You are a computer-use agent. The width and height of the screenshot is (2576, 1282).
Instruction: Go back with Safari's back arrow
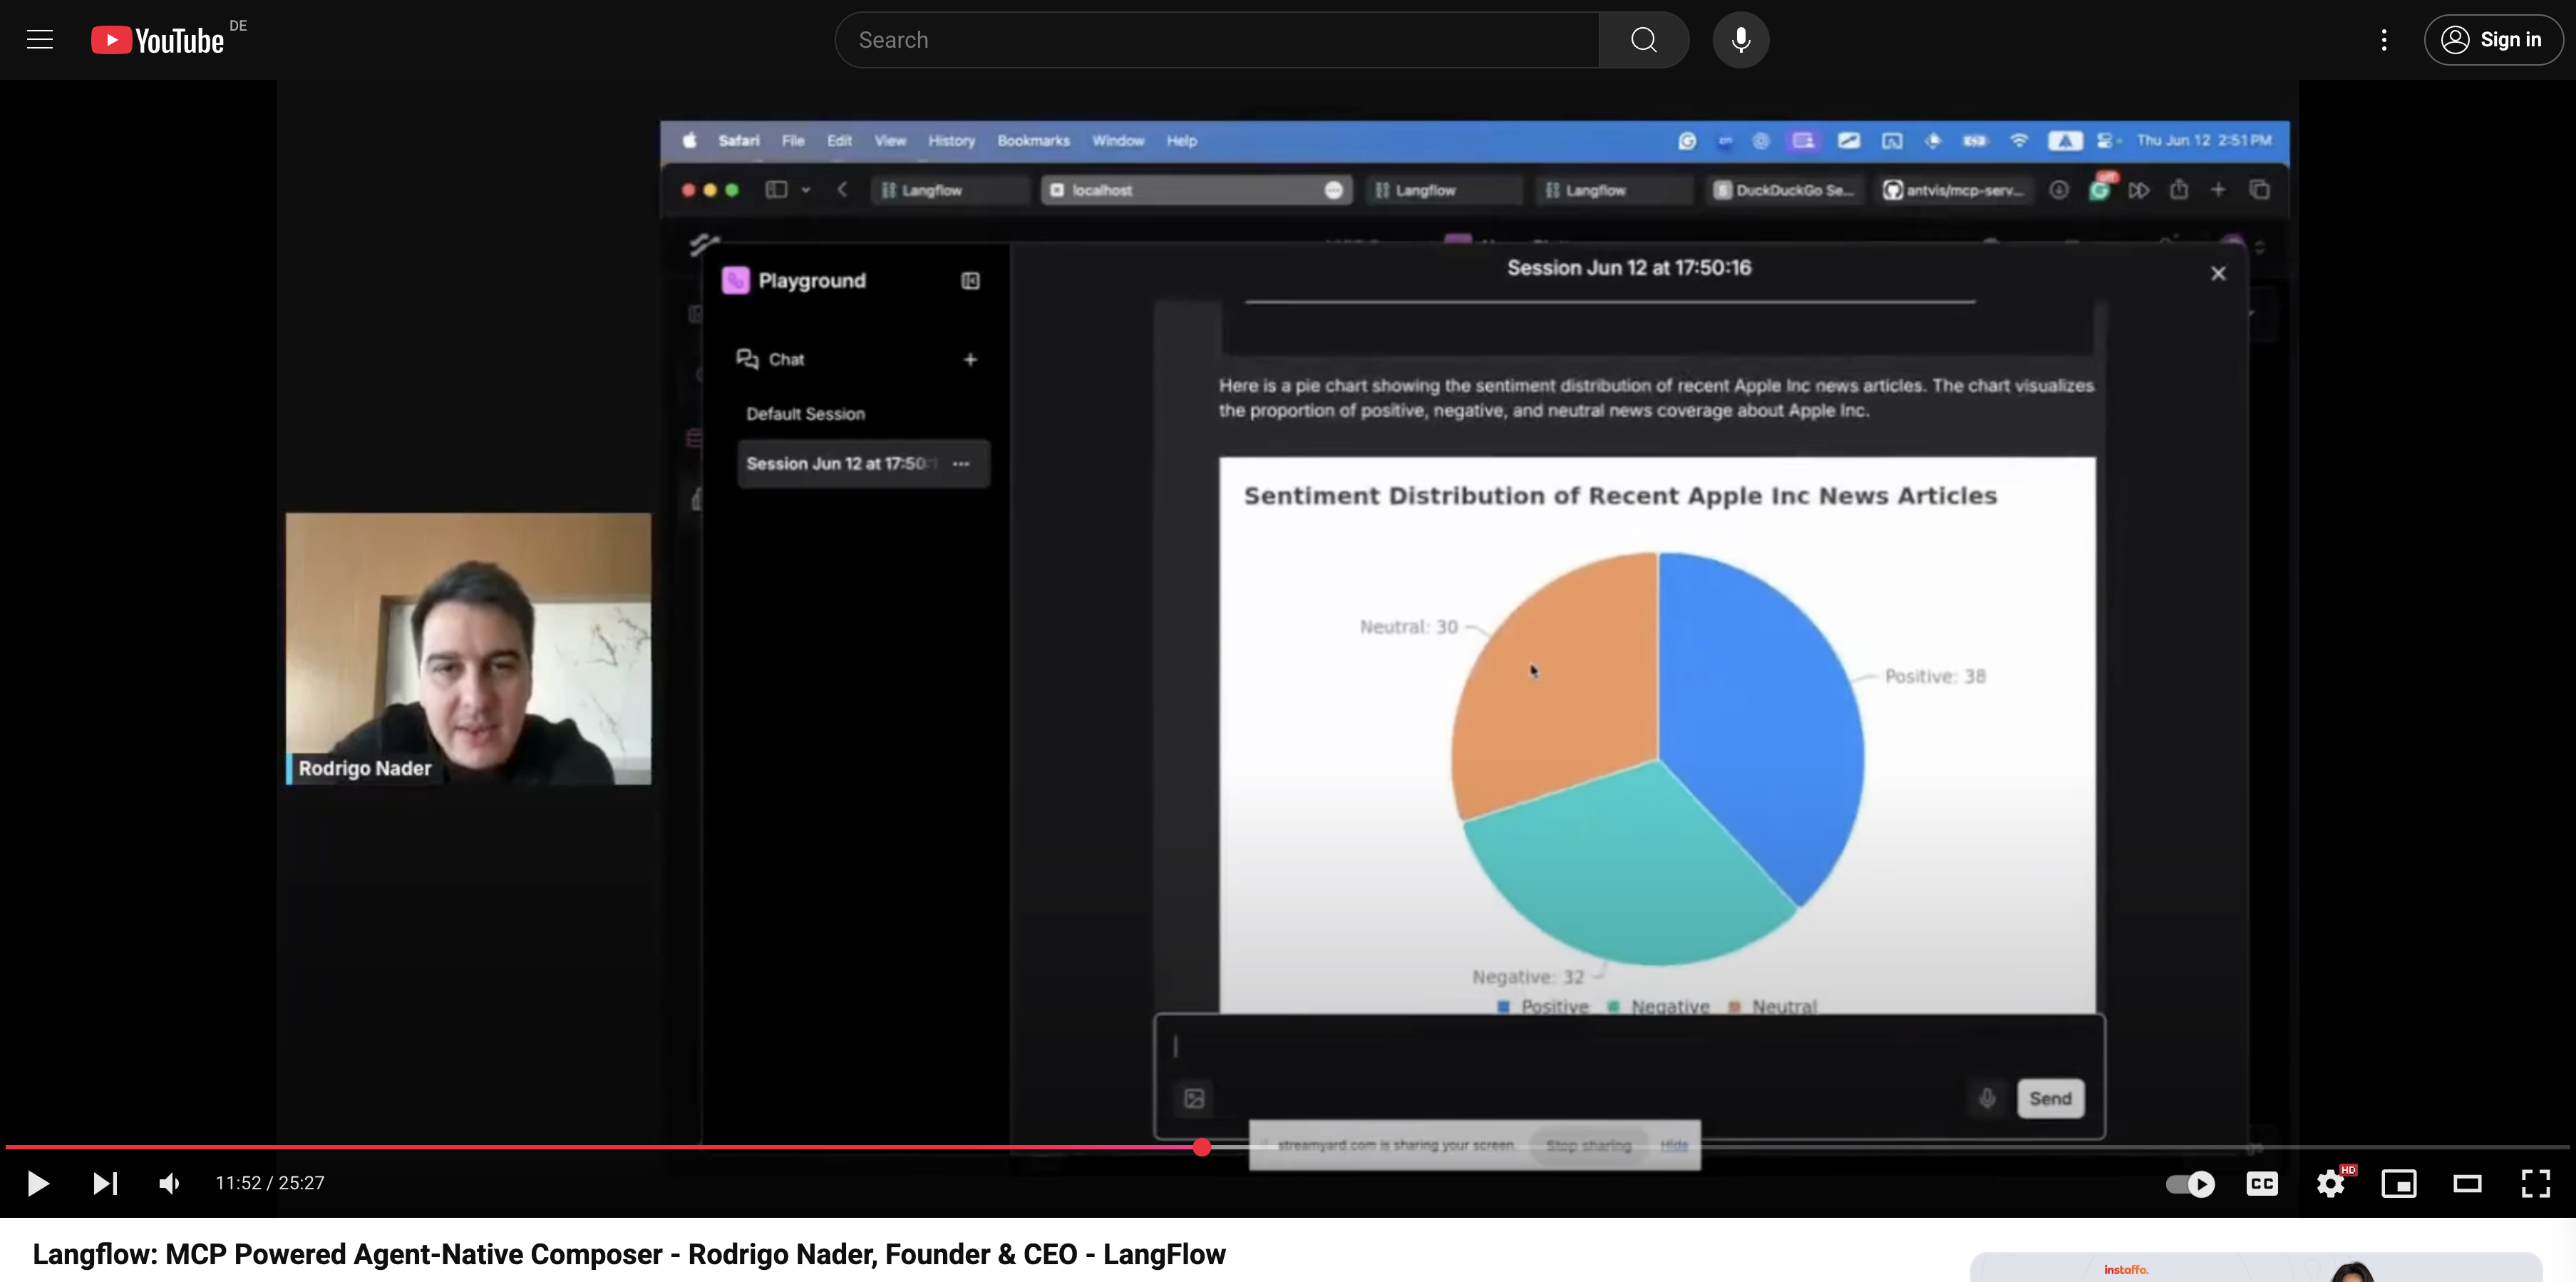(x=842, y=189)
